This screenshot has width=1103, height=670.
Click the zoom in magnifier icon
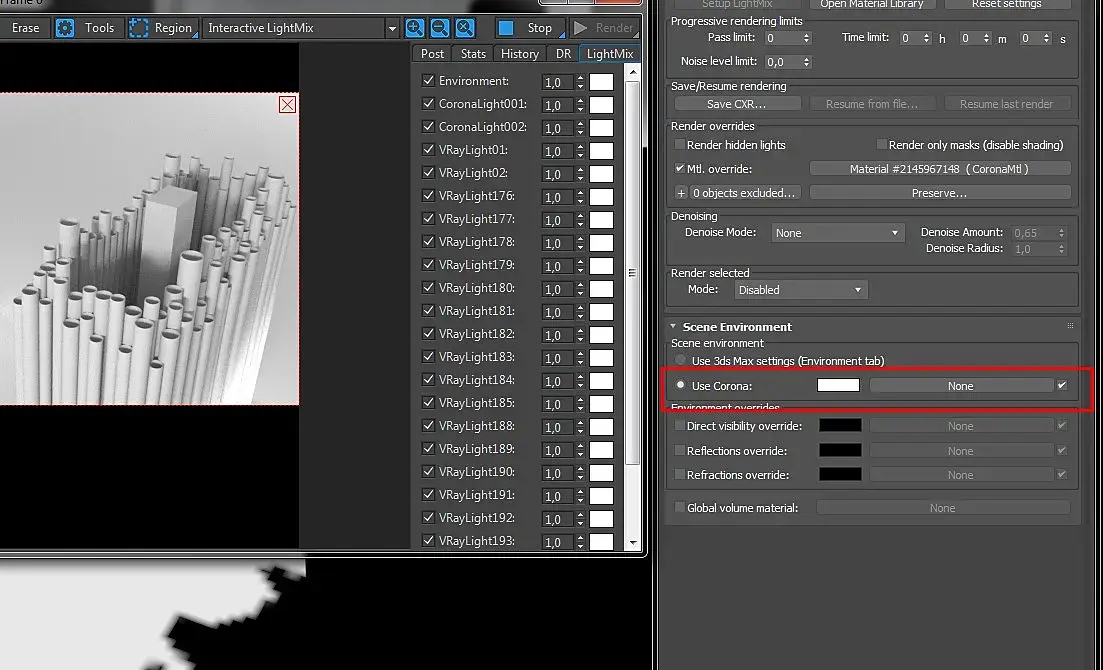[x=415, y=28]
